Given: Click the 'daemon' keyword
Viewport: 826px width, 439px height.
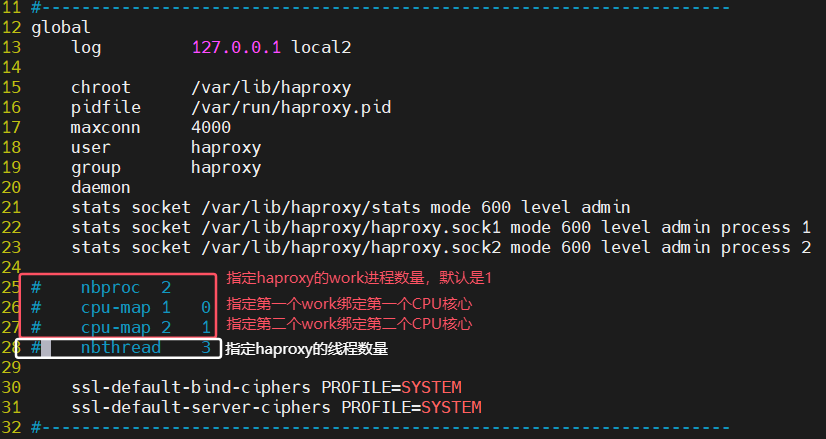Looking at the screenshot, I should [x=101, y=188].
